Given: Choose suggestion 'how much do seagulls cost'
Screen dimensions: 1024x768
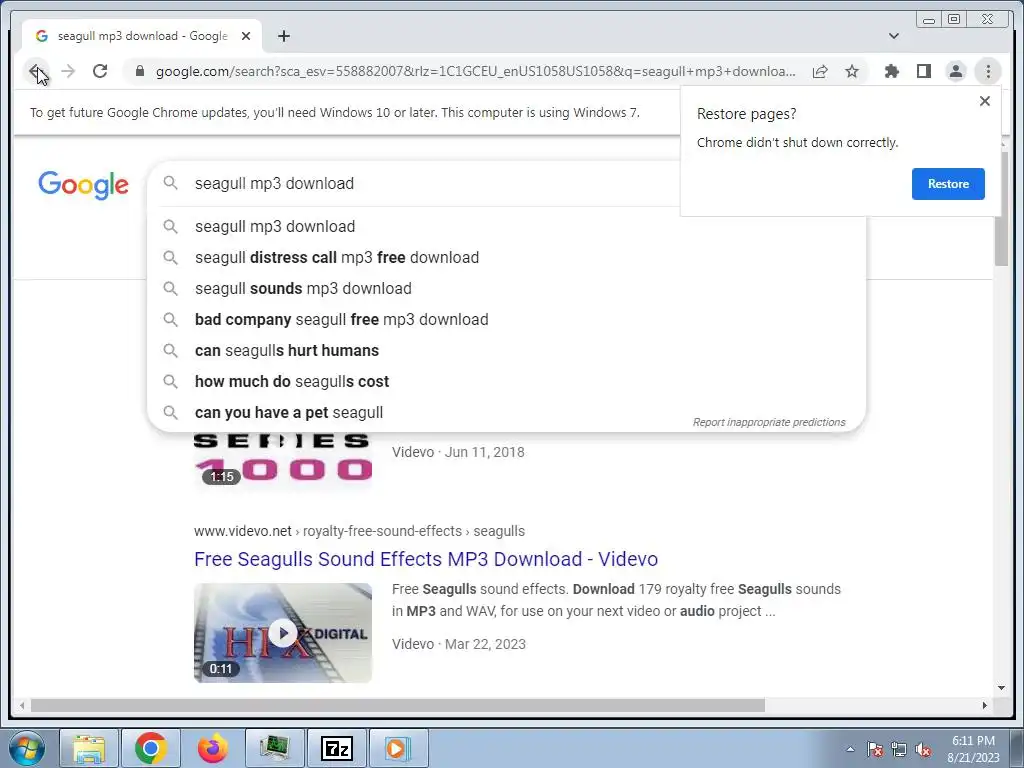Looking at the screenshot, I should tap(507, 381).
